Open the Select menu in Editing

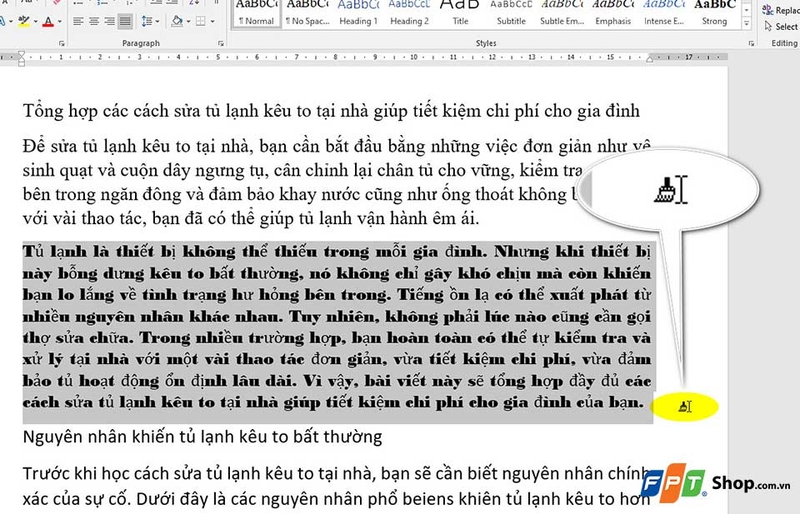tap(782, 27)
